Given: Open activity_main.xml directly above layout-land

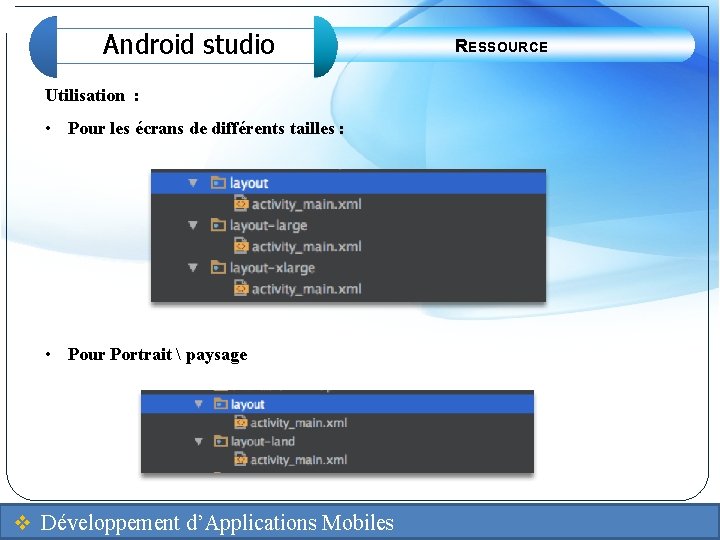Looking at the screenshot, I should coord(299,422).
